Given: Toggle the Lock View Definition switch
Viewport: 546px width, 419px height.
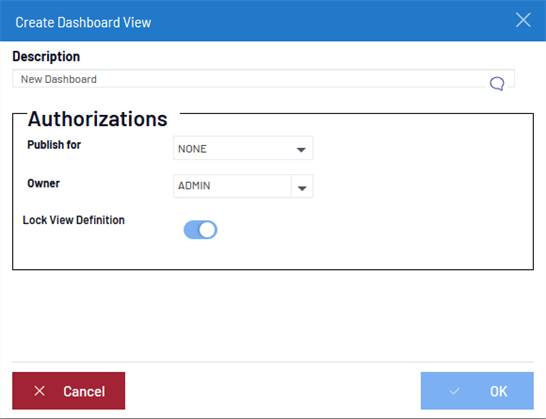Looking at the screenshot, I should point(200,230).
